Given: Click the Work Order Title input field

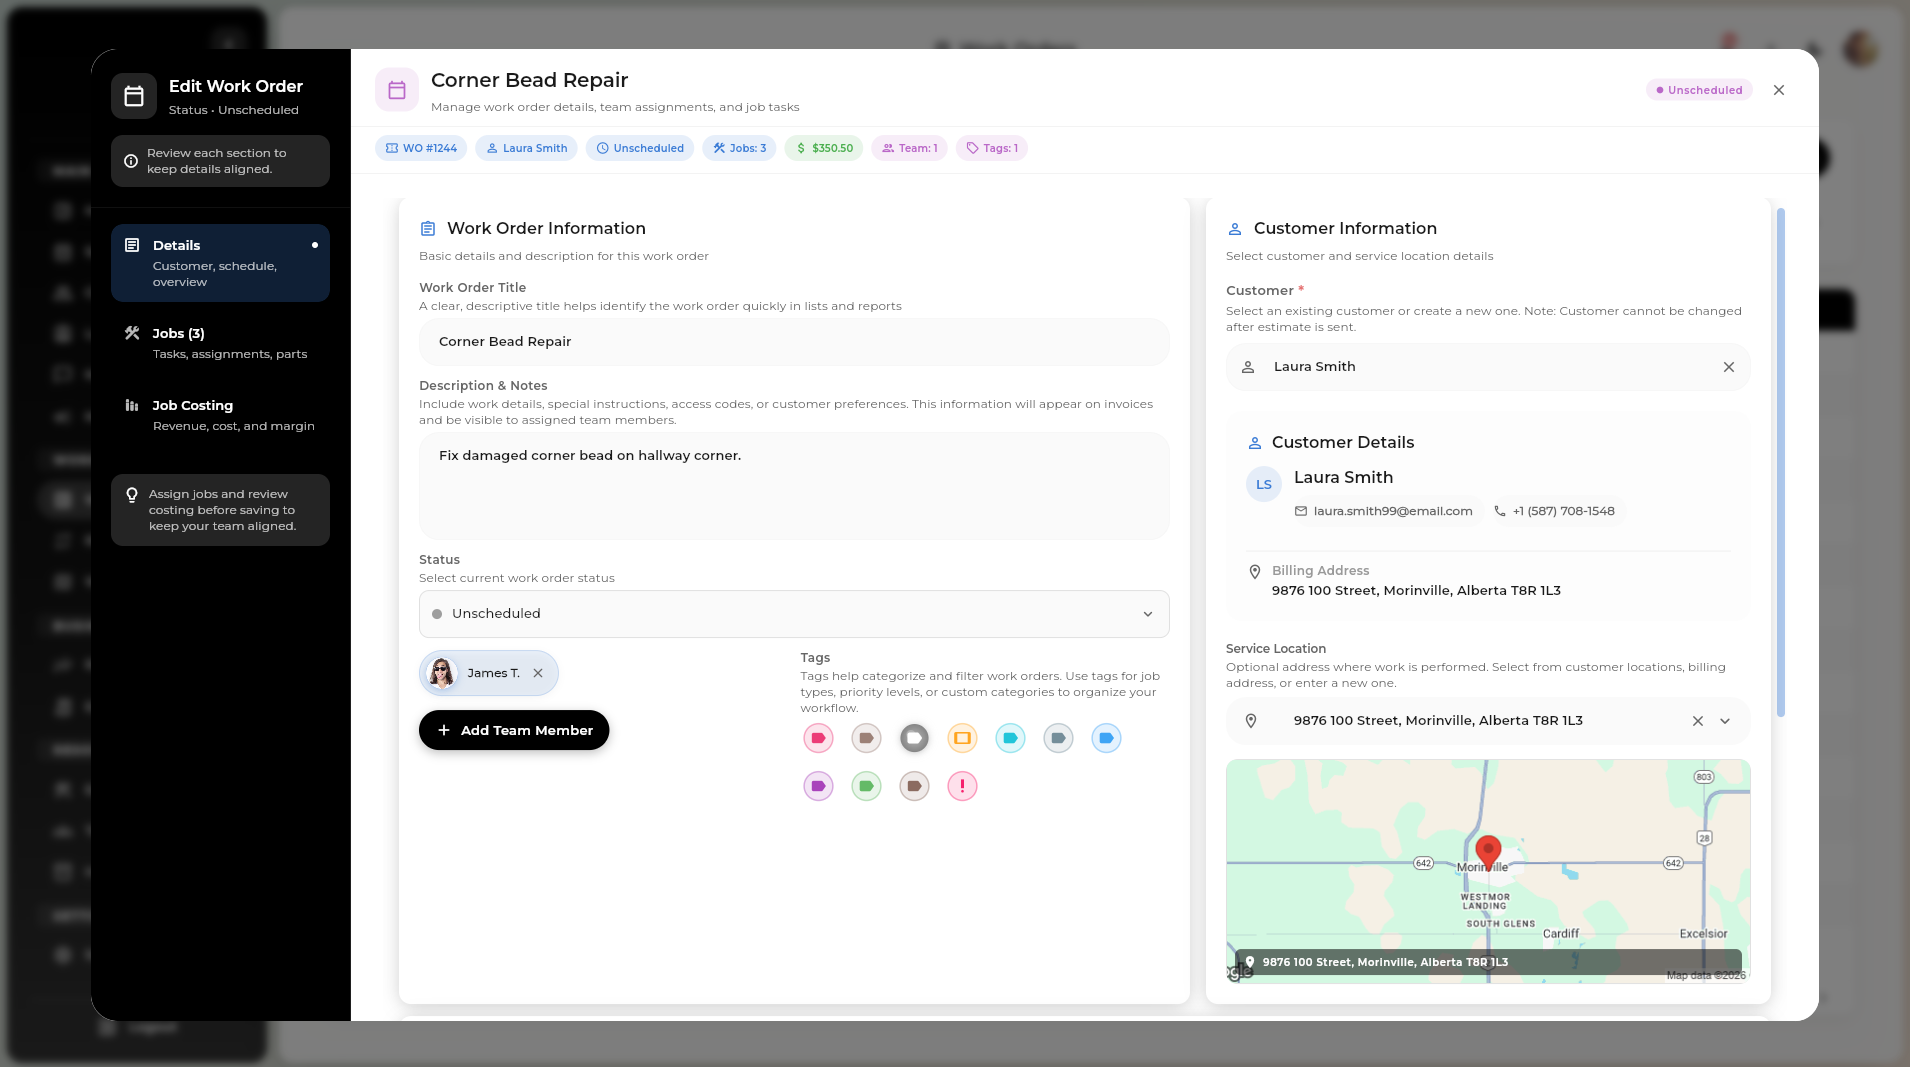Looking at the screenshot, I should point(794,341).
